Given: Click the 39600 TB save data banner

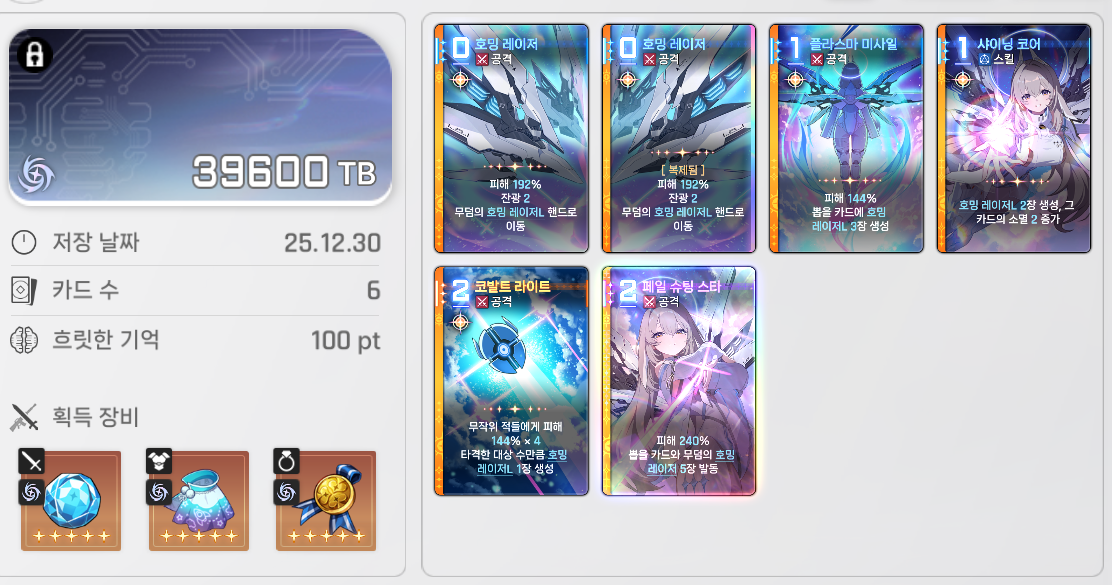Looking at the screenshot, I should (x=200, y=117).
